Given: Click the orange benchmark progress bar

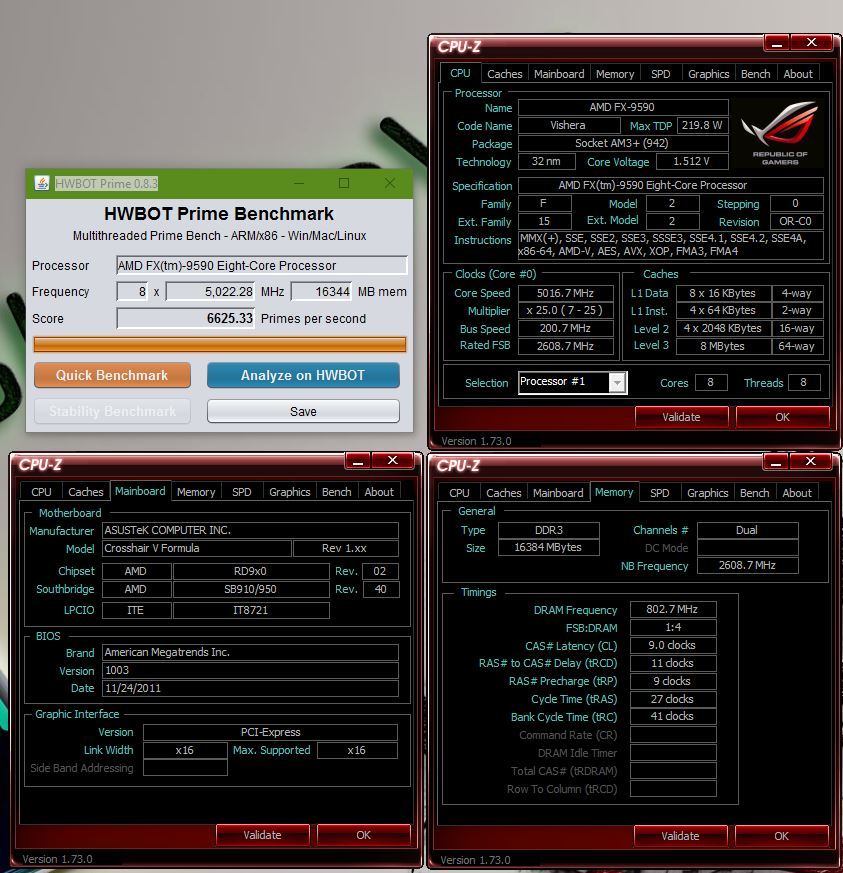Looking at the screenshot, I should click(x=220, y=345).
